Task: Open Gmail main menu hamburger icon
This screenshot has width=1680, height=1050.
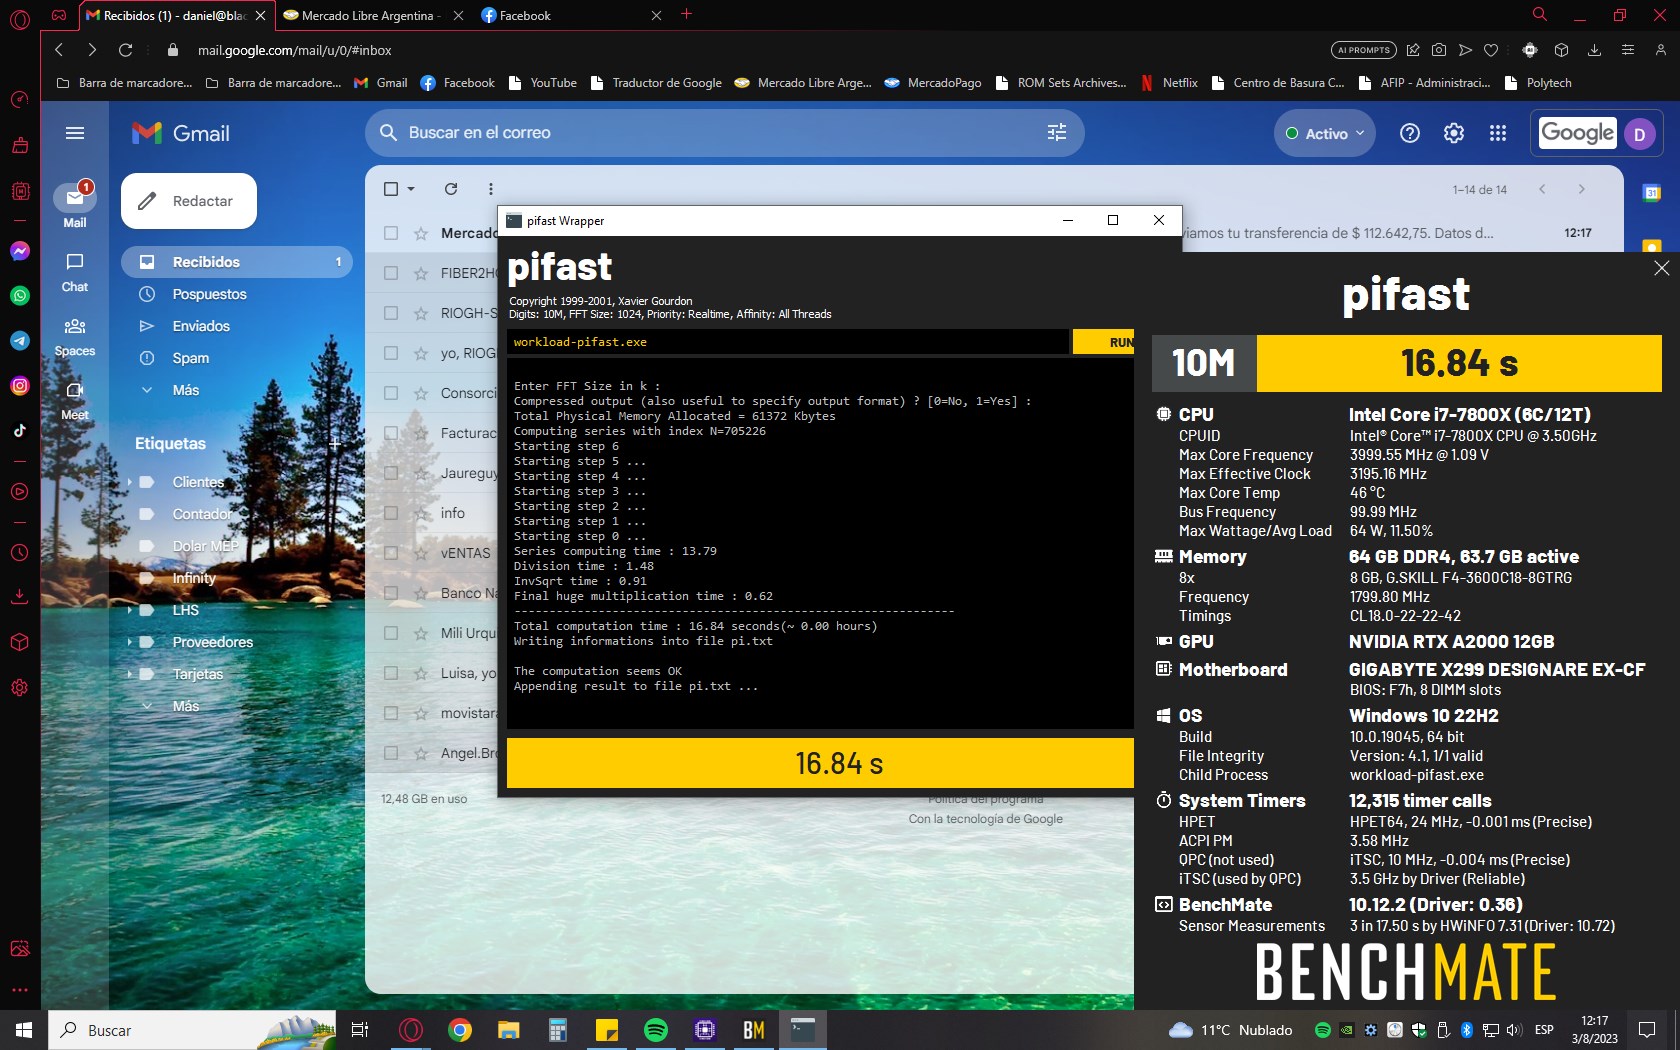Action: coord(75,133)
